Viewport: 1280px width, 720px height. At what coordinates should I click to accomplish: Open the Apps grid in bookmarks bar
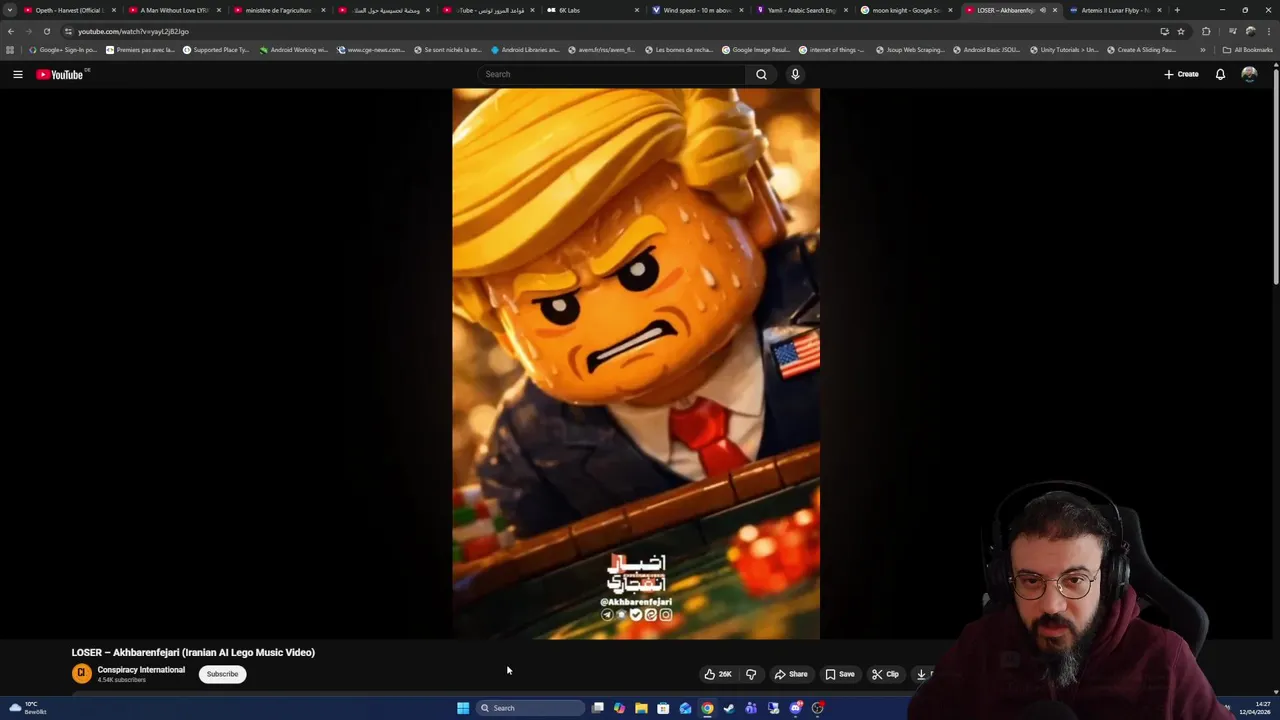click(x=10, y=50)
